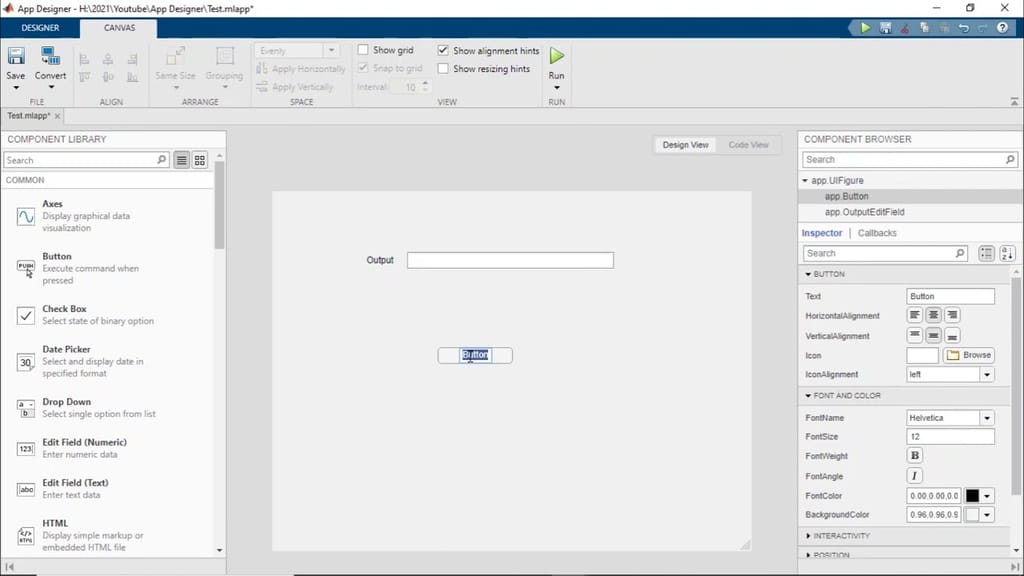
Task: Open Help via the question mark icon
Action: pos(1001,28)
